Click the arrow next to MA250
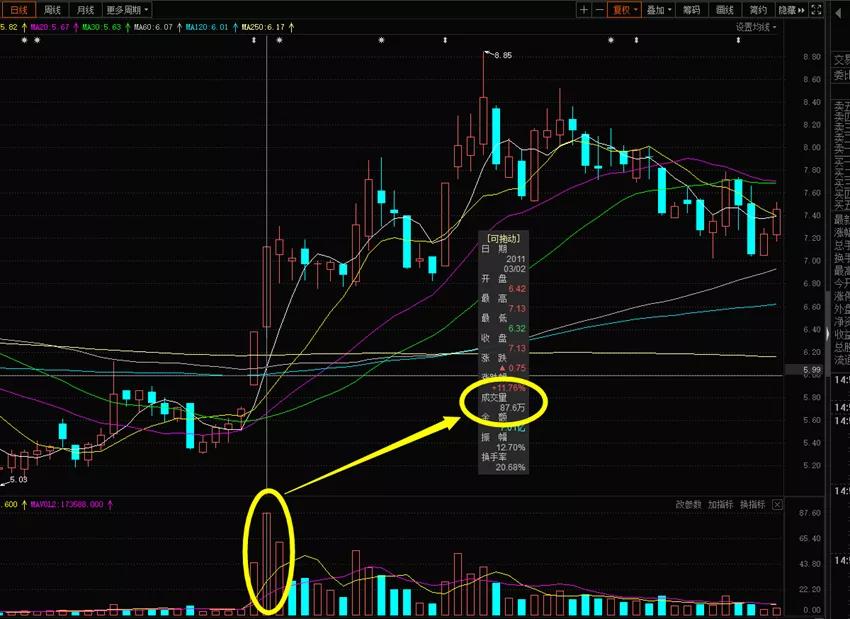Viewport: 850px width, 619px height. (292, 27)
